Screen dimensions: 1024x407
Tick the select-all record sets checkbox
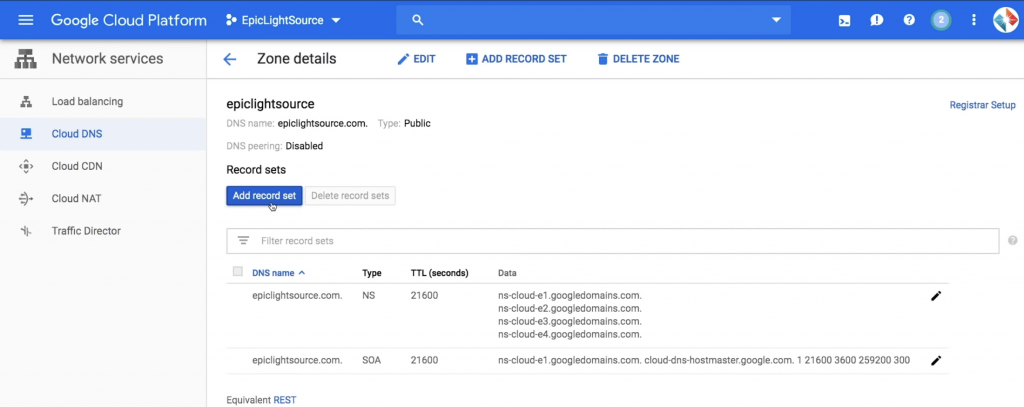pyautogui.click(x=238, y=272)
